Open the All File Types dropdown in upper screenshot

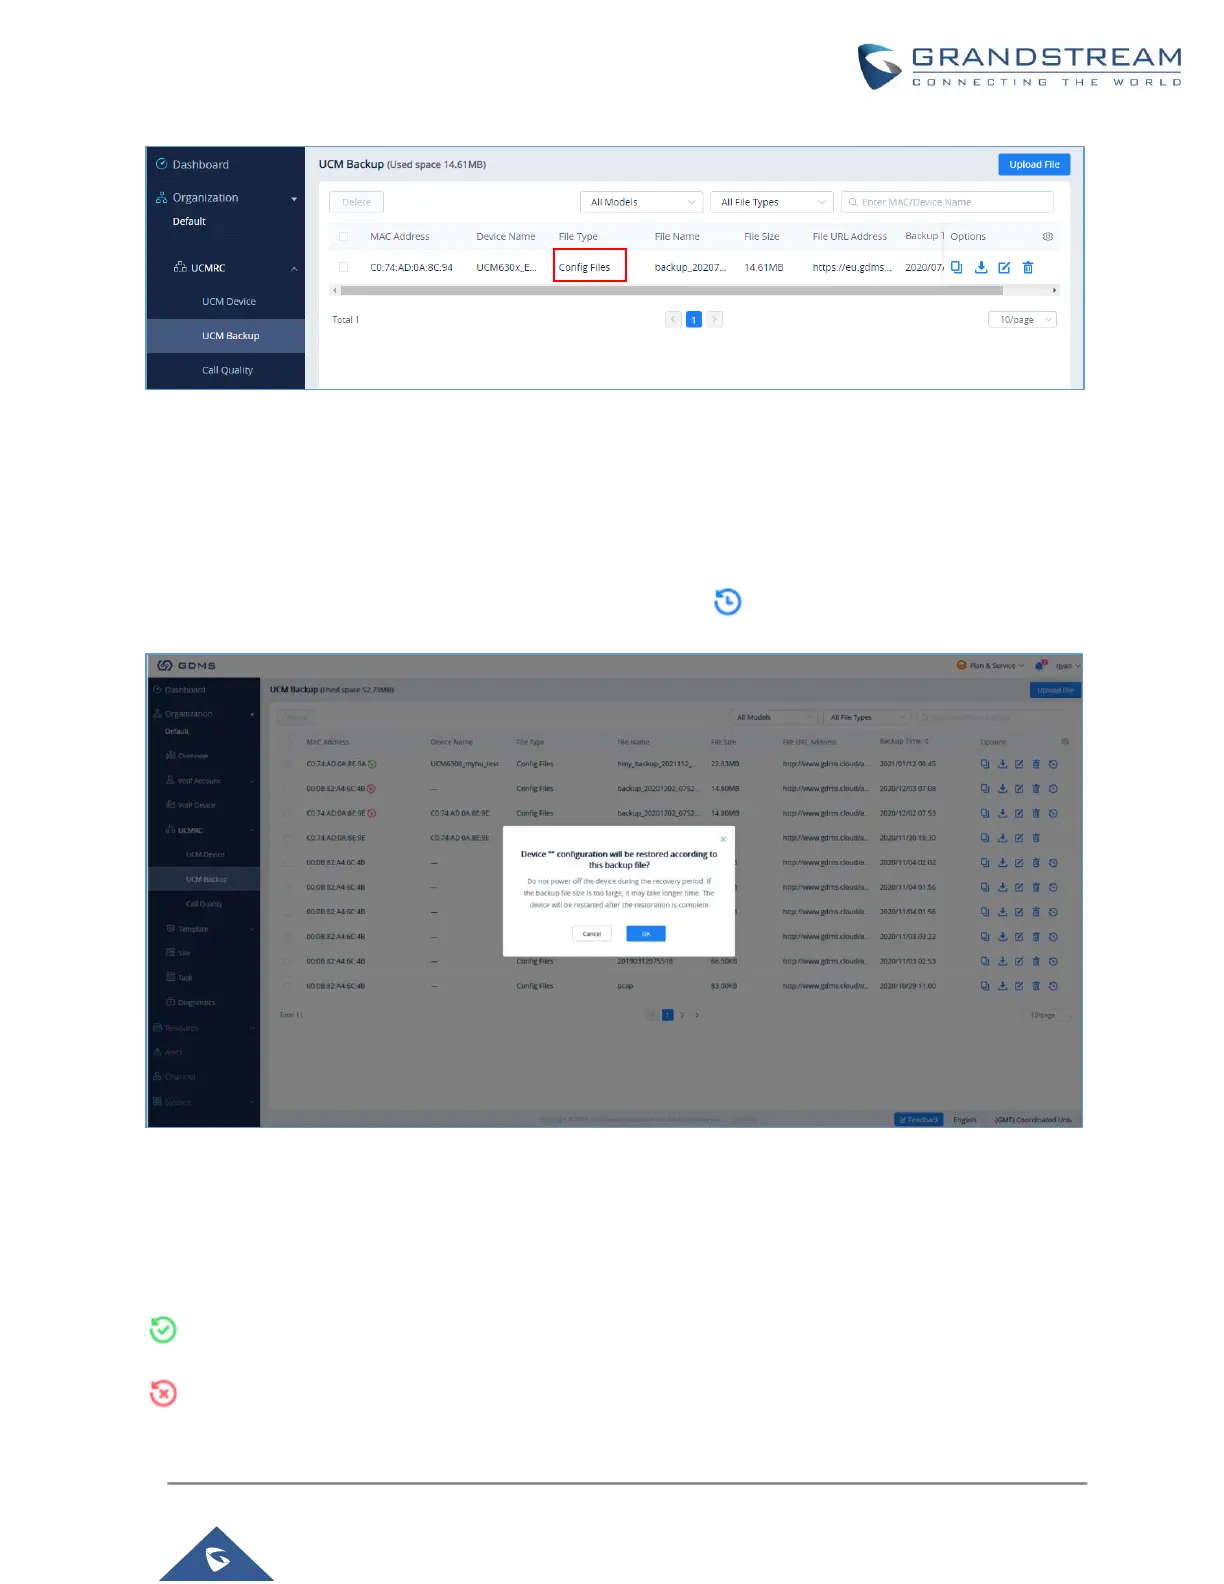point(772,202)
